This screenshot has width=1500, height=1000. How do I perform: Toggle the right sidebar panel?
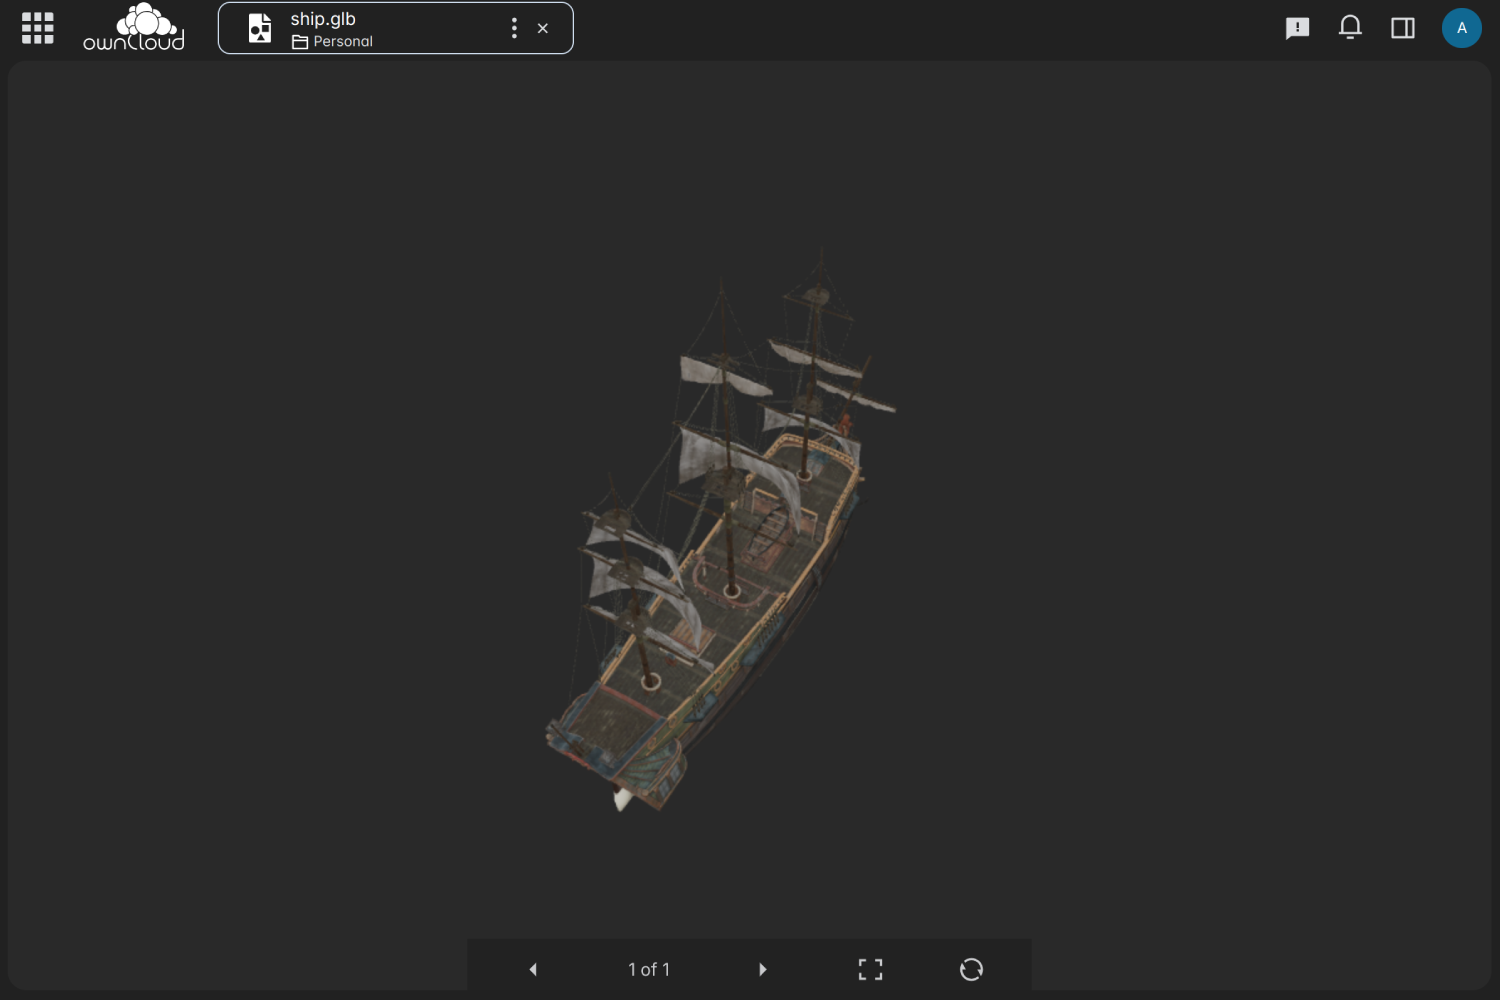point(1403,28)
